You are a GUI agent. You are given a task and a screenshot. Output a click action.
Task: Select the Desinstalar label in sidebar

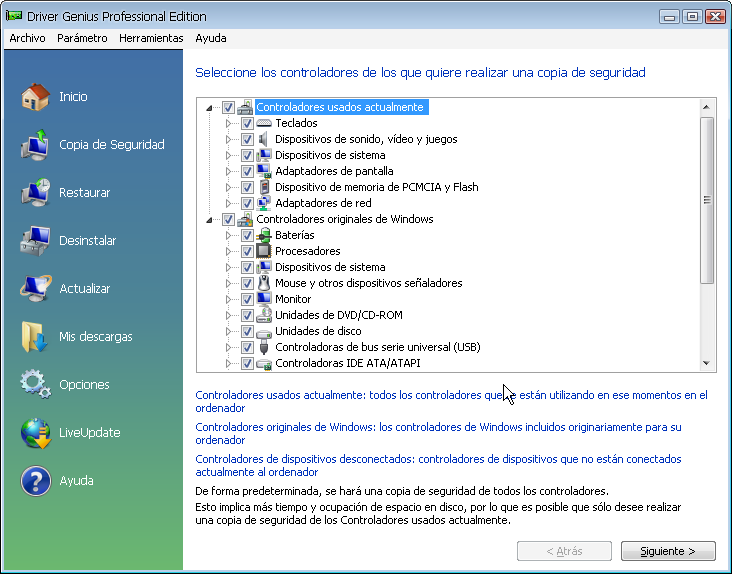point(87,240)
